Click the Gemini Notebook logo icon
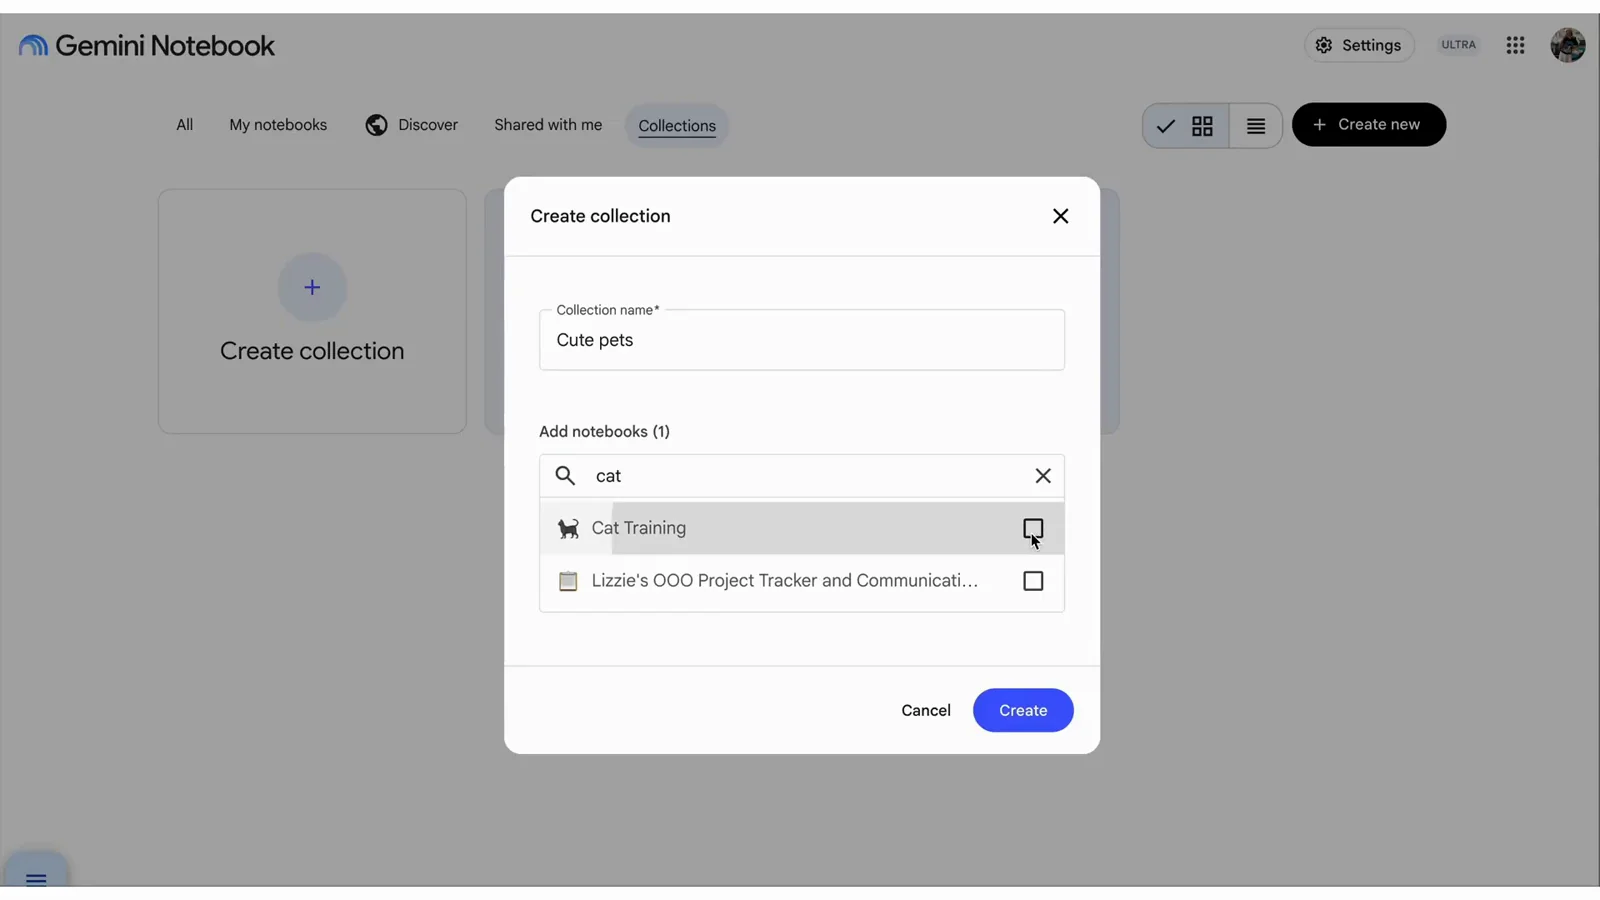The image size is (1600, 900). tap(33, 46)
